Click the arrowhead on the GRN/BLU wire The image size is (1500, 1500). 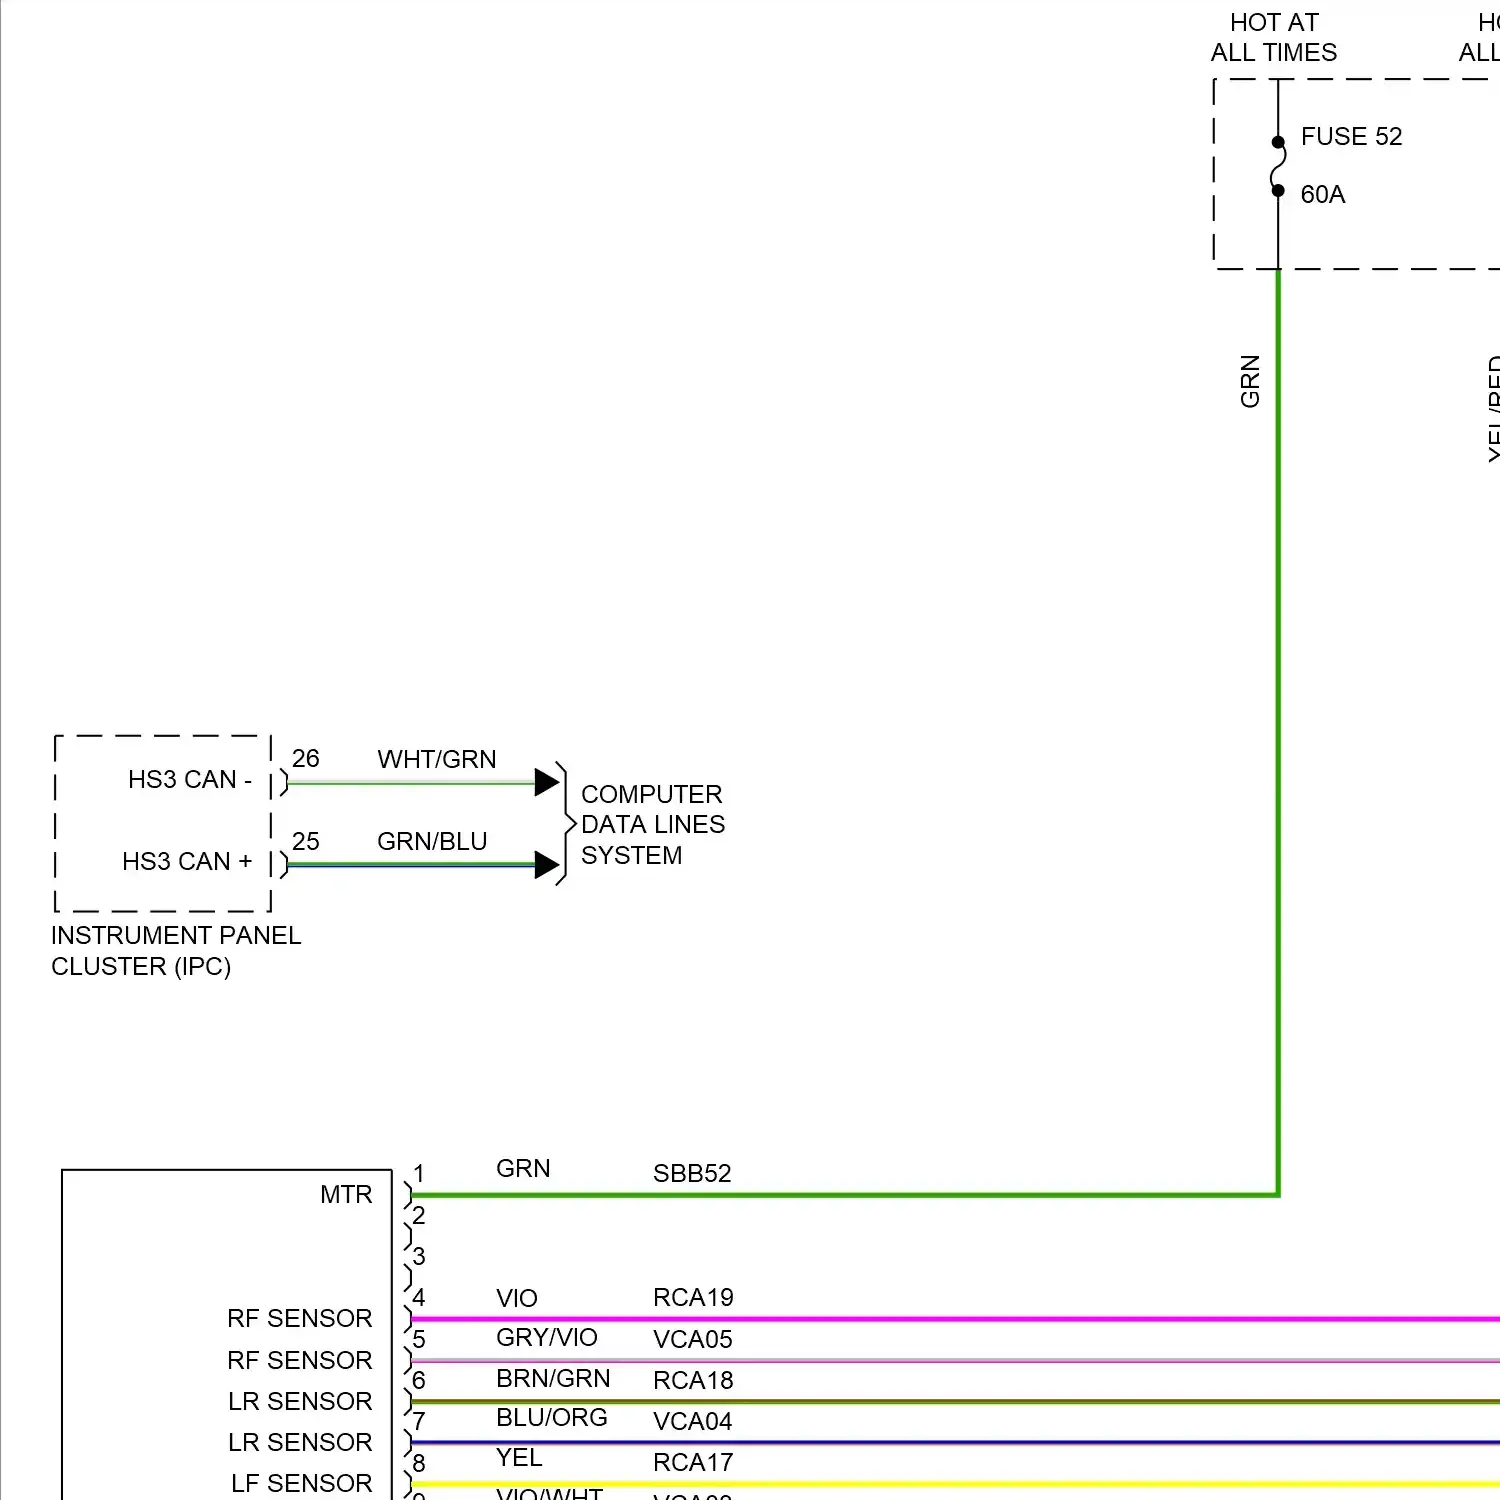tap(546, 864)
